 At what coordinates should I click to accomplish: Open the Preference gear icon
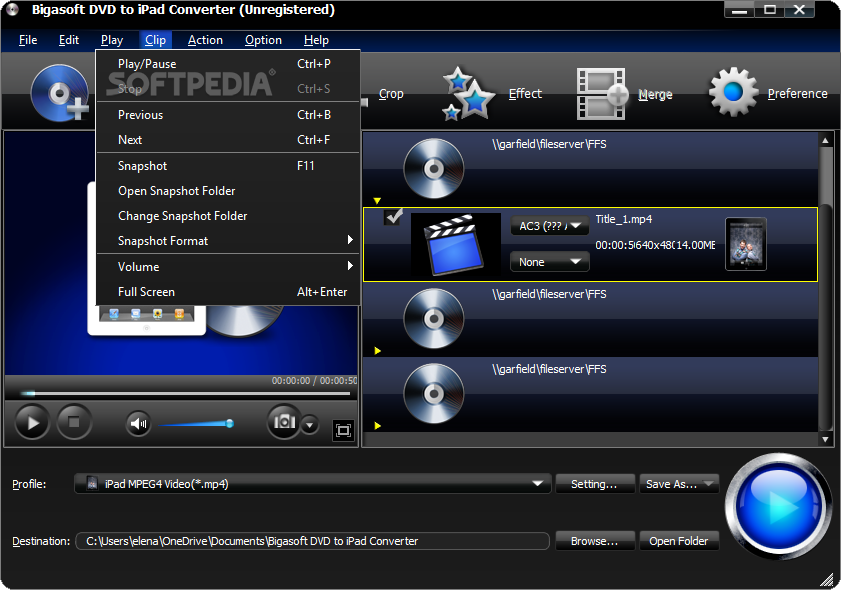(733, 92)
